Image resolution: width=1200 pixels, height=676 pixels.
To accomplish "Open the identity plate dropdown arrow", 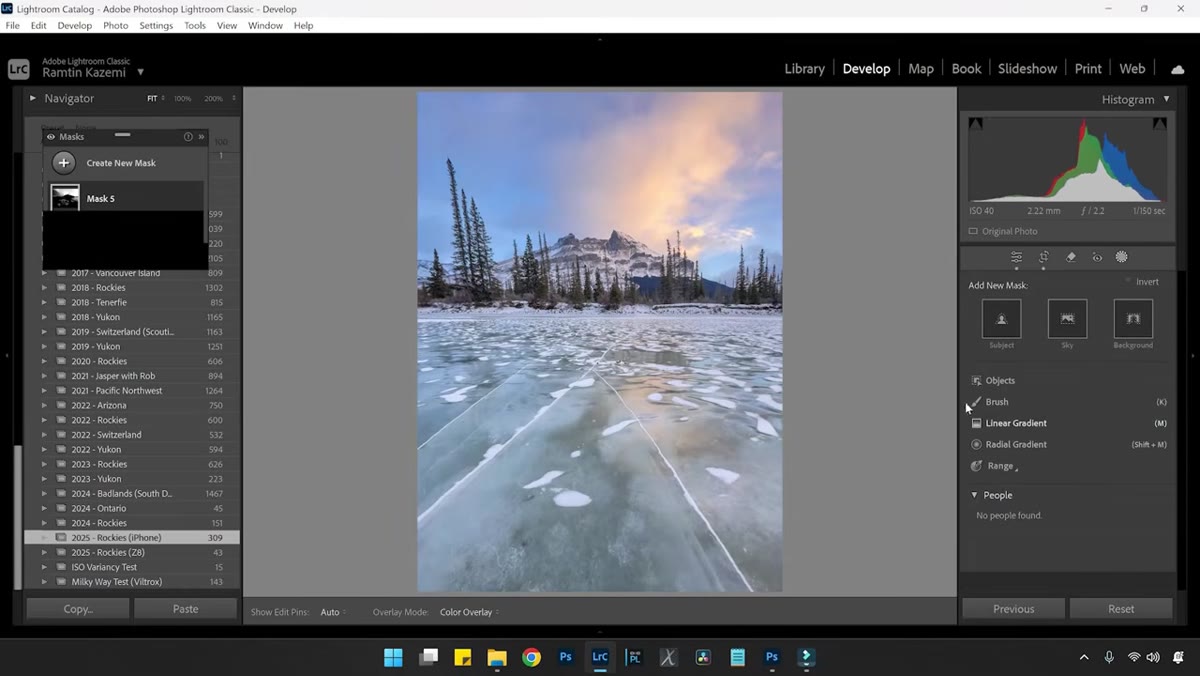I will point(141,72).
